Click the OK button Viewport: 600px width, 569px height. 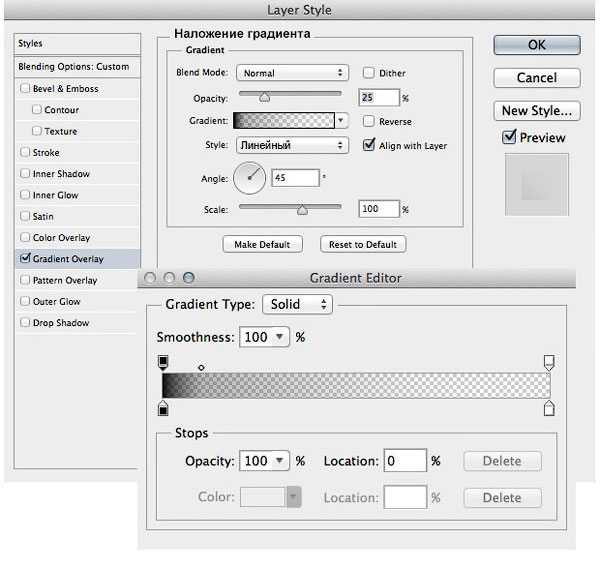[536, 45]
